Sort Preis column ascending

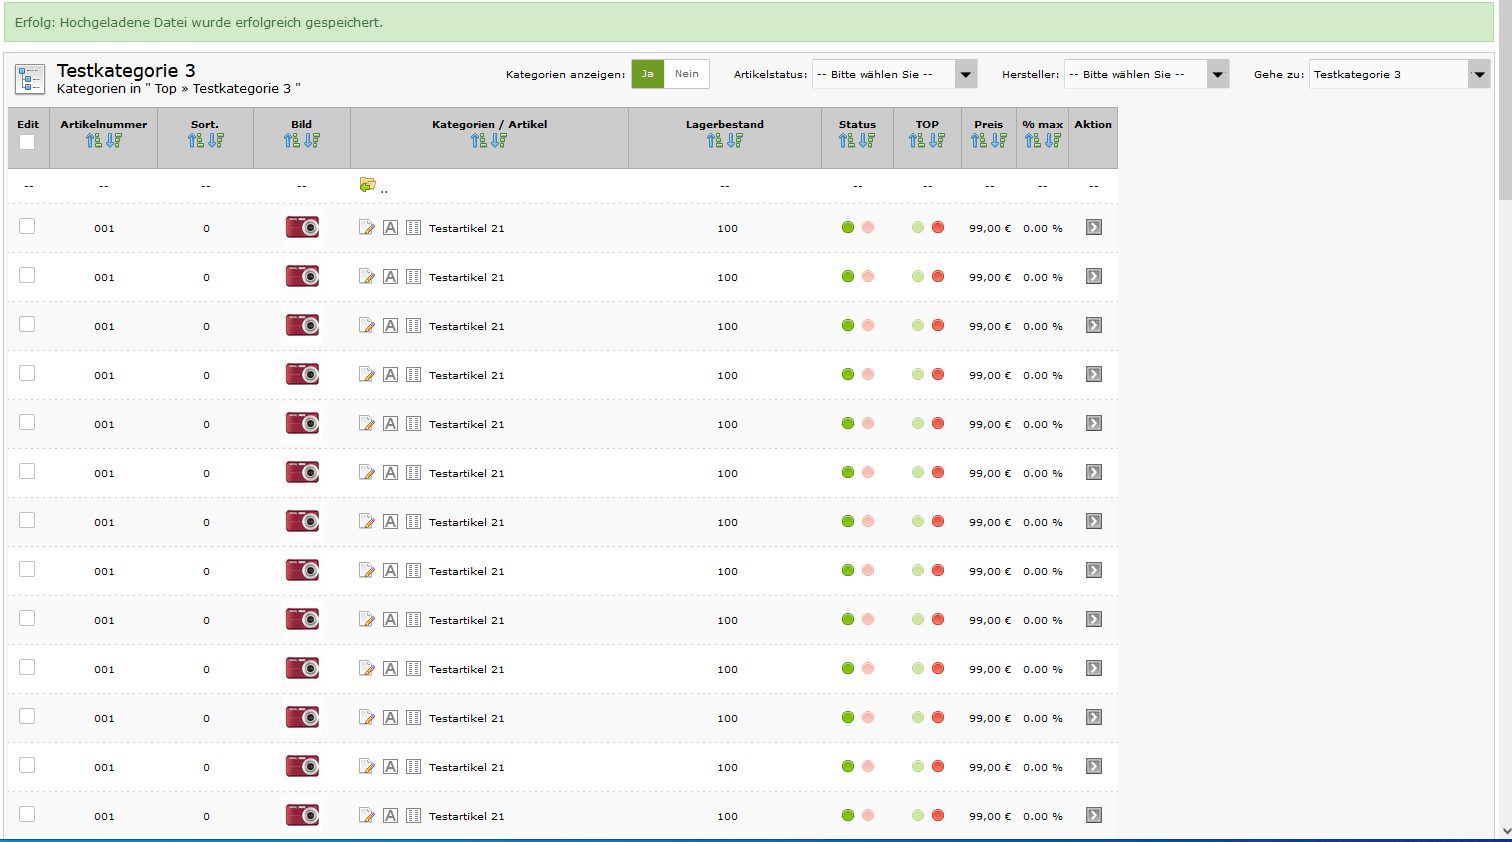point(978,141)
